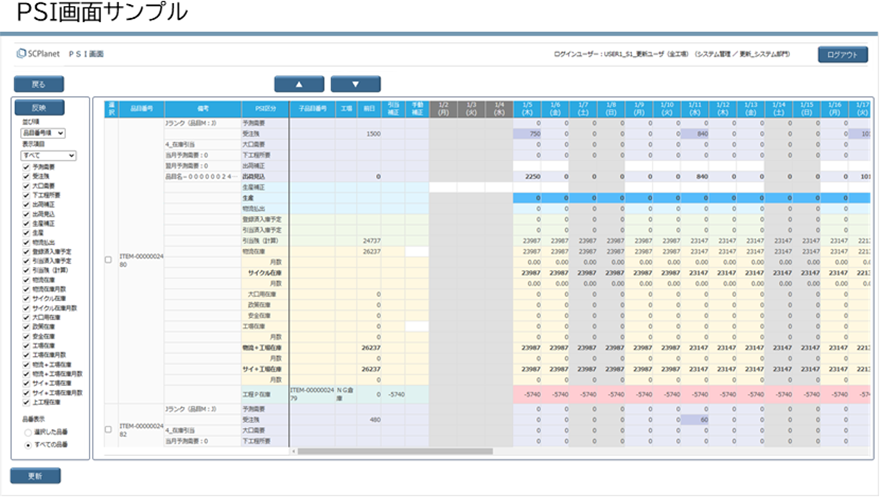Select the 選択した品番 radio button

pos(28,431)
